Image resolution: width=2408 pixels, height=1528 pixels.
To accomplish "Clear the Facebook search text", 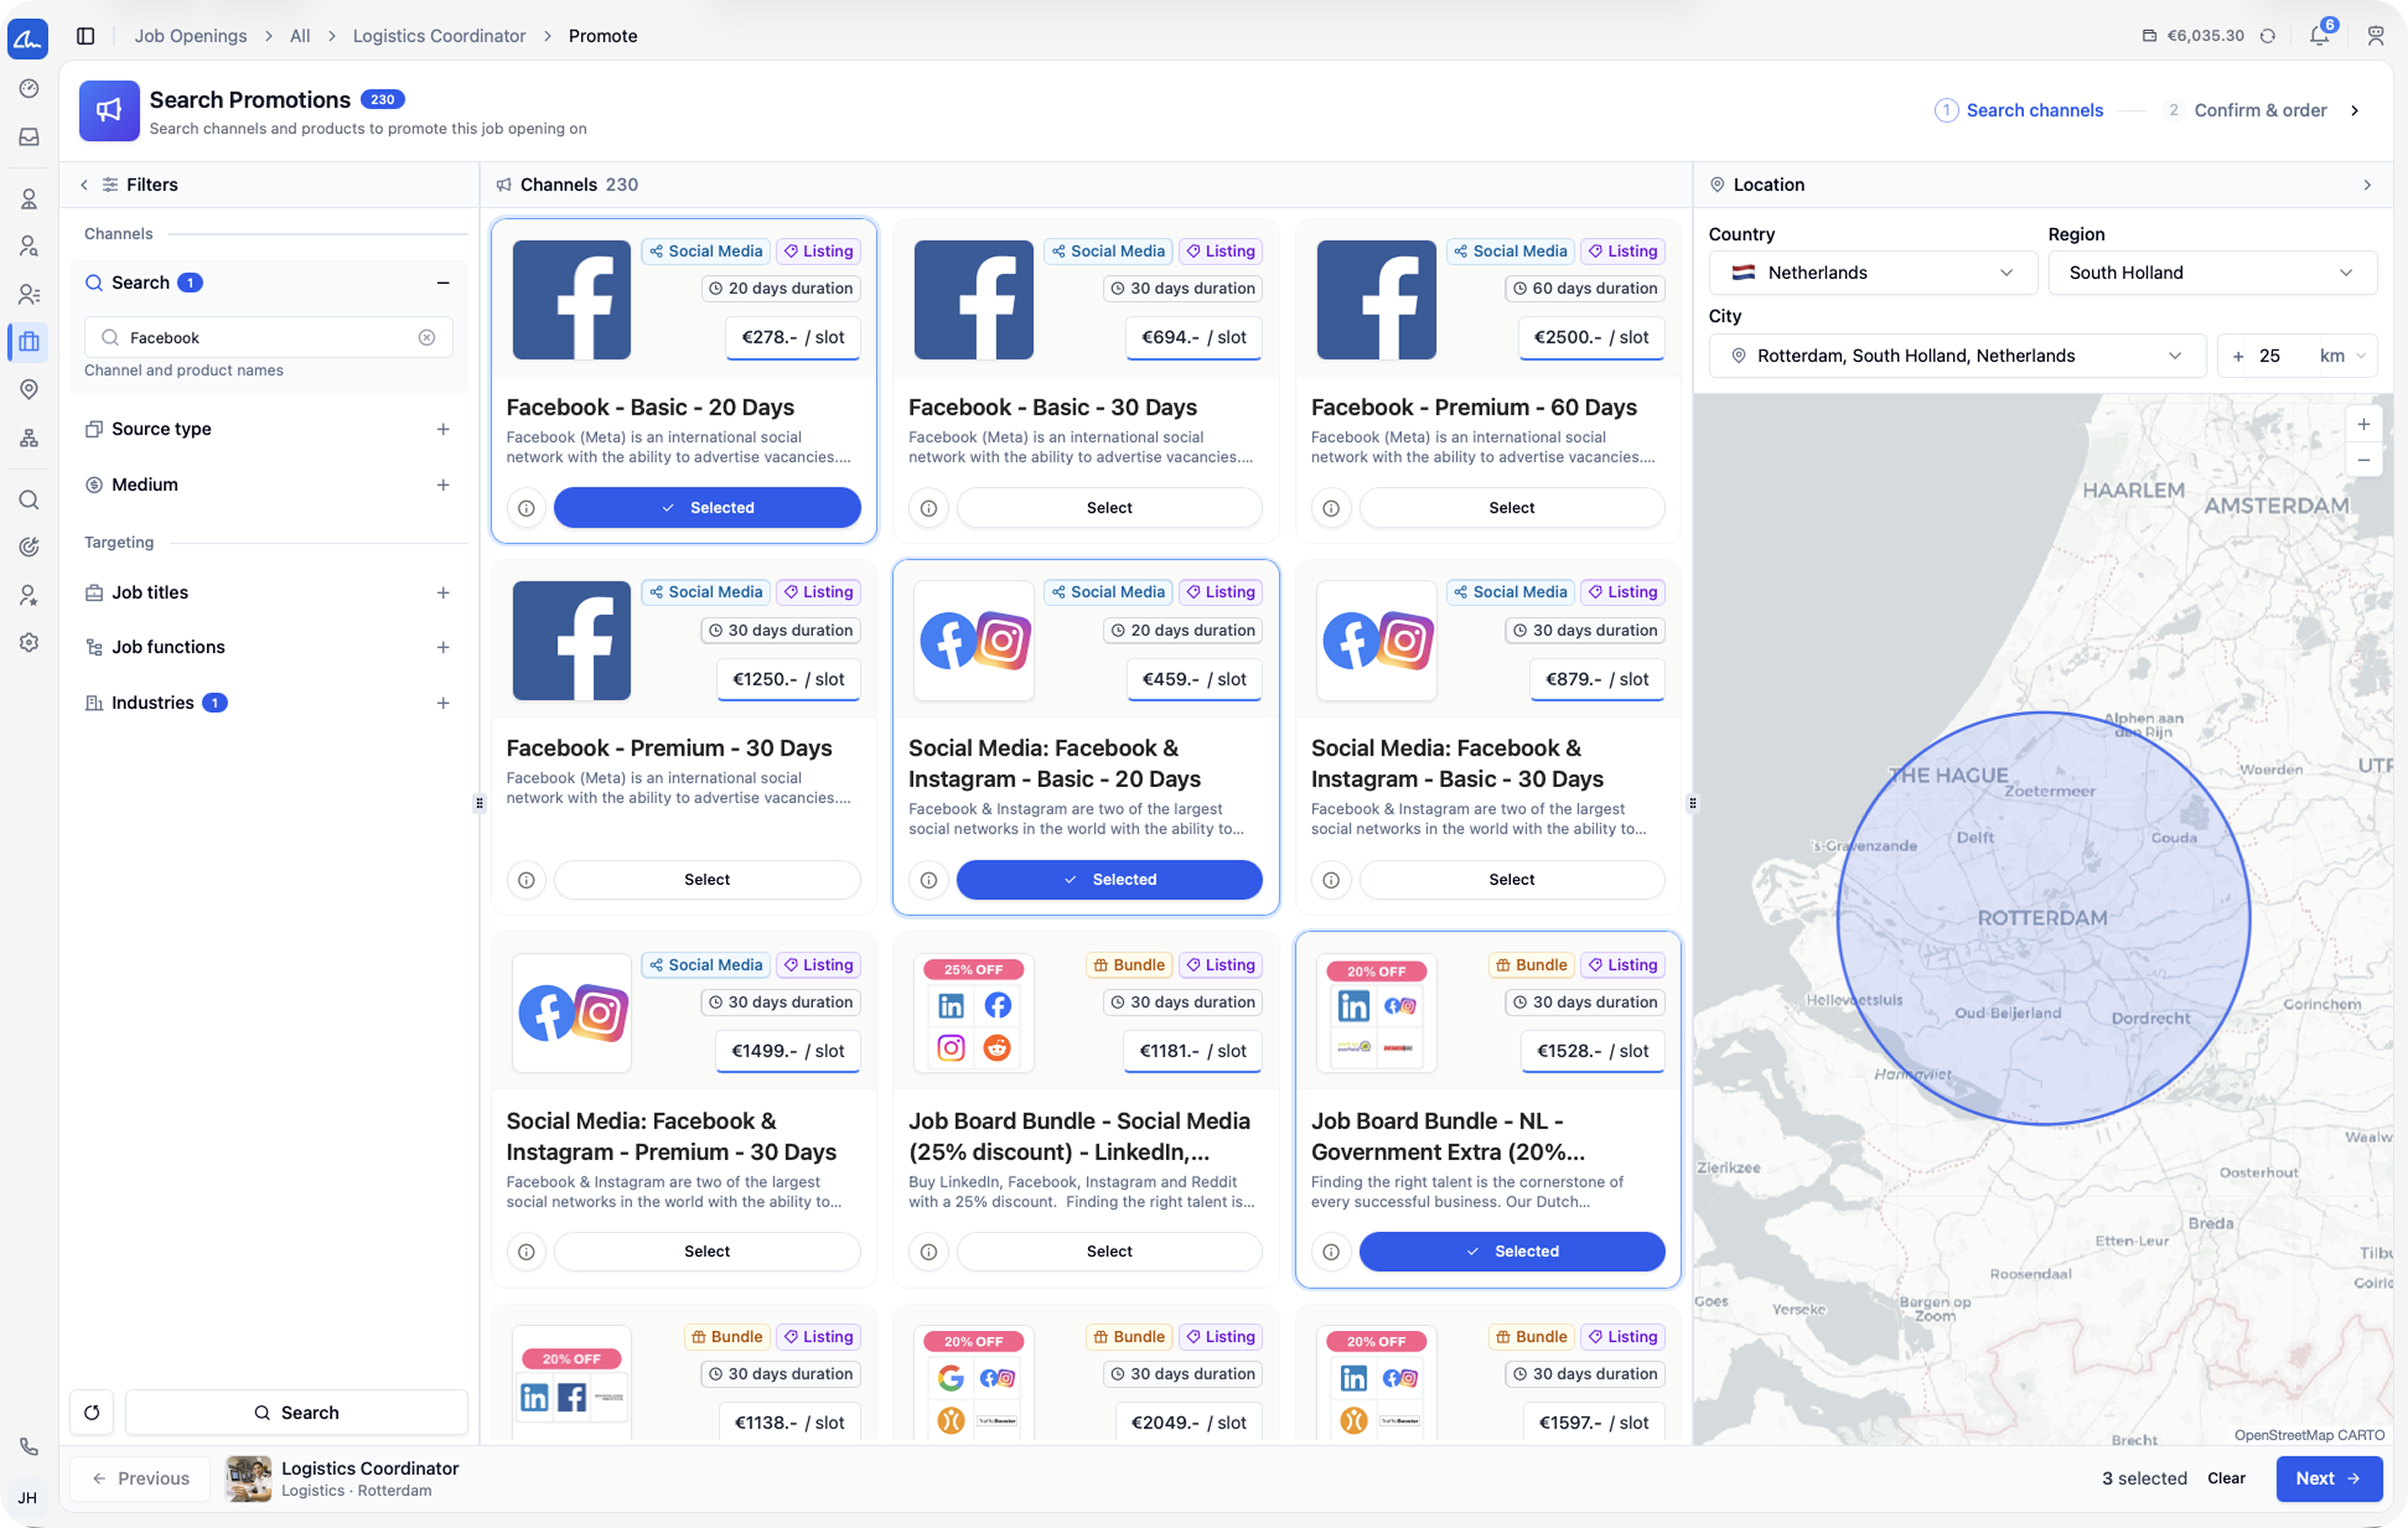I will click(x=427, y=338).
